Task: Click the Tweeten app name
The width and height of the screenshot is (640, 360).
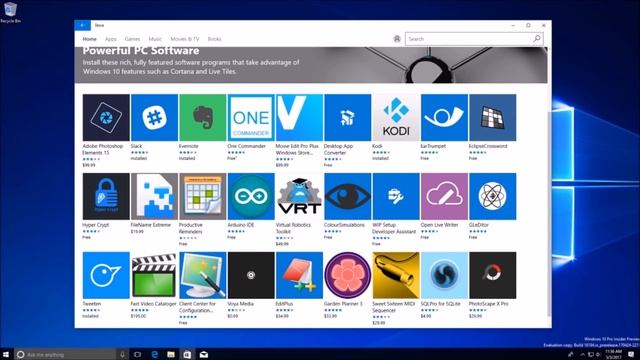Action: tap(92, 304)
